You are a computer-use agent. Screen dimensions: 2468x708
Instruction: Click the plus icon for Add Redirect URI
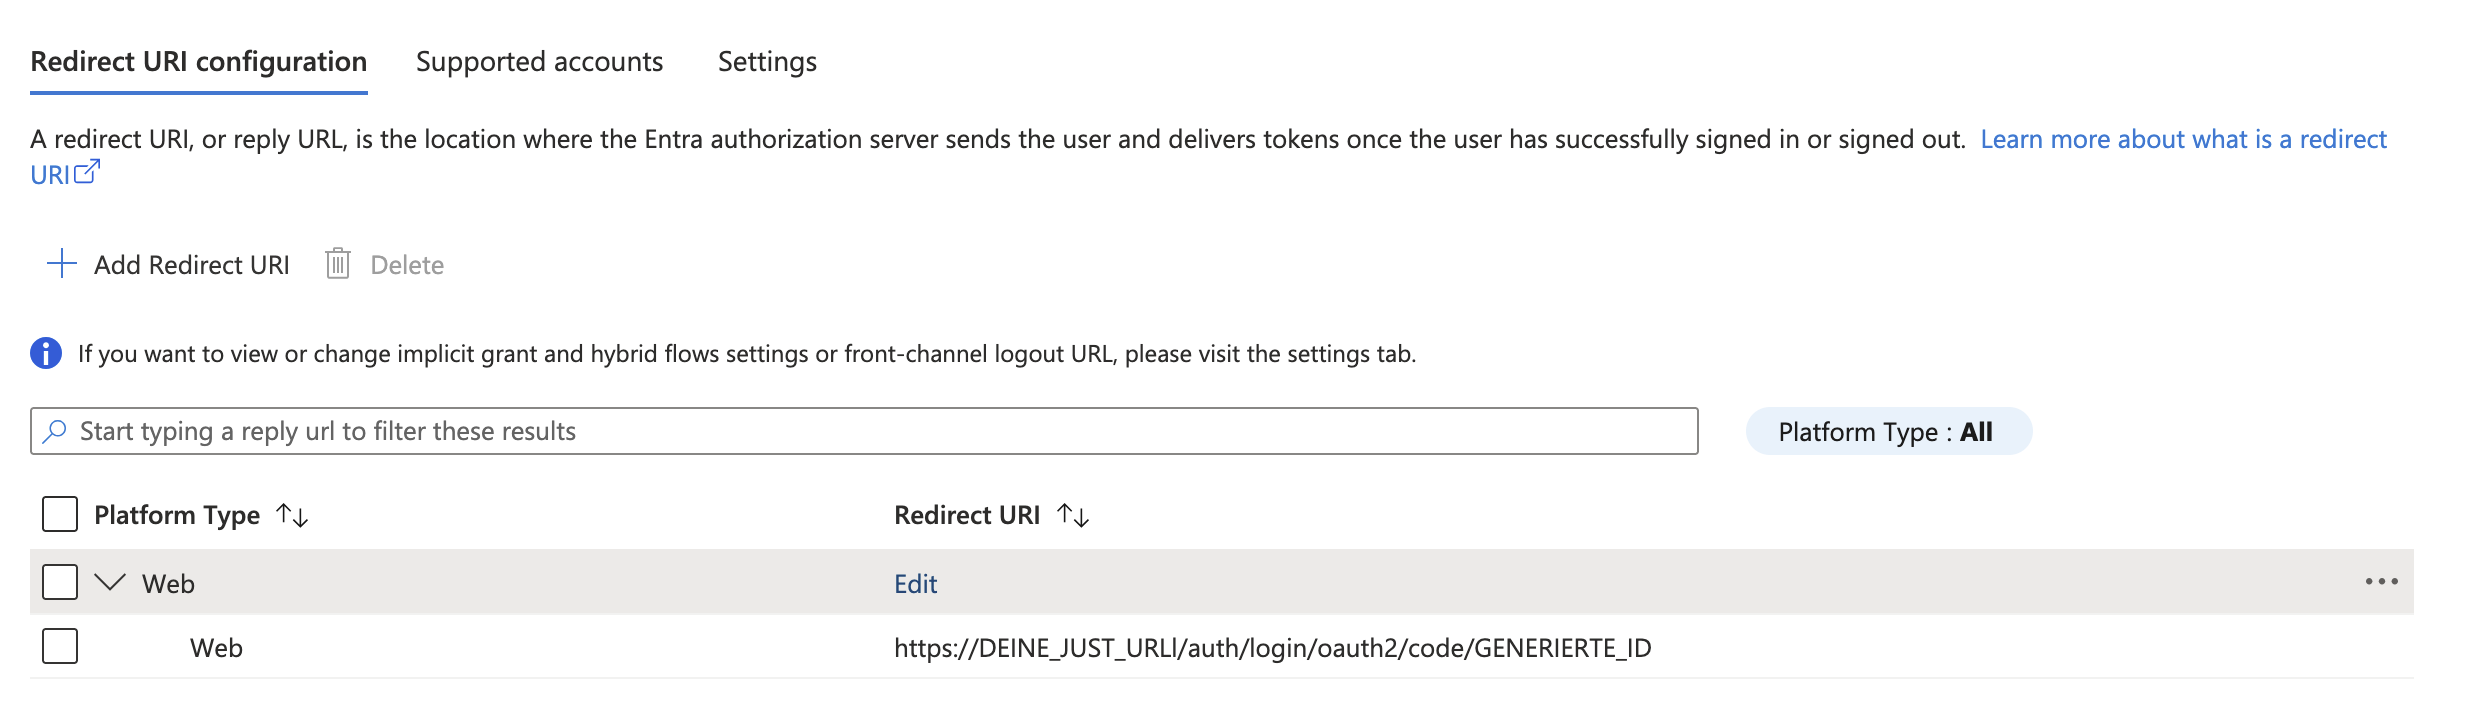[x=62, y=264]
